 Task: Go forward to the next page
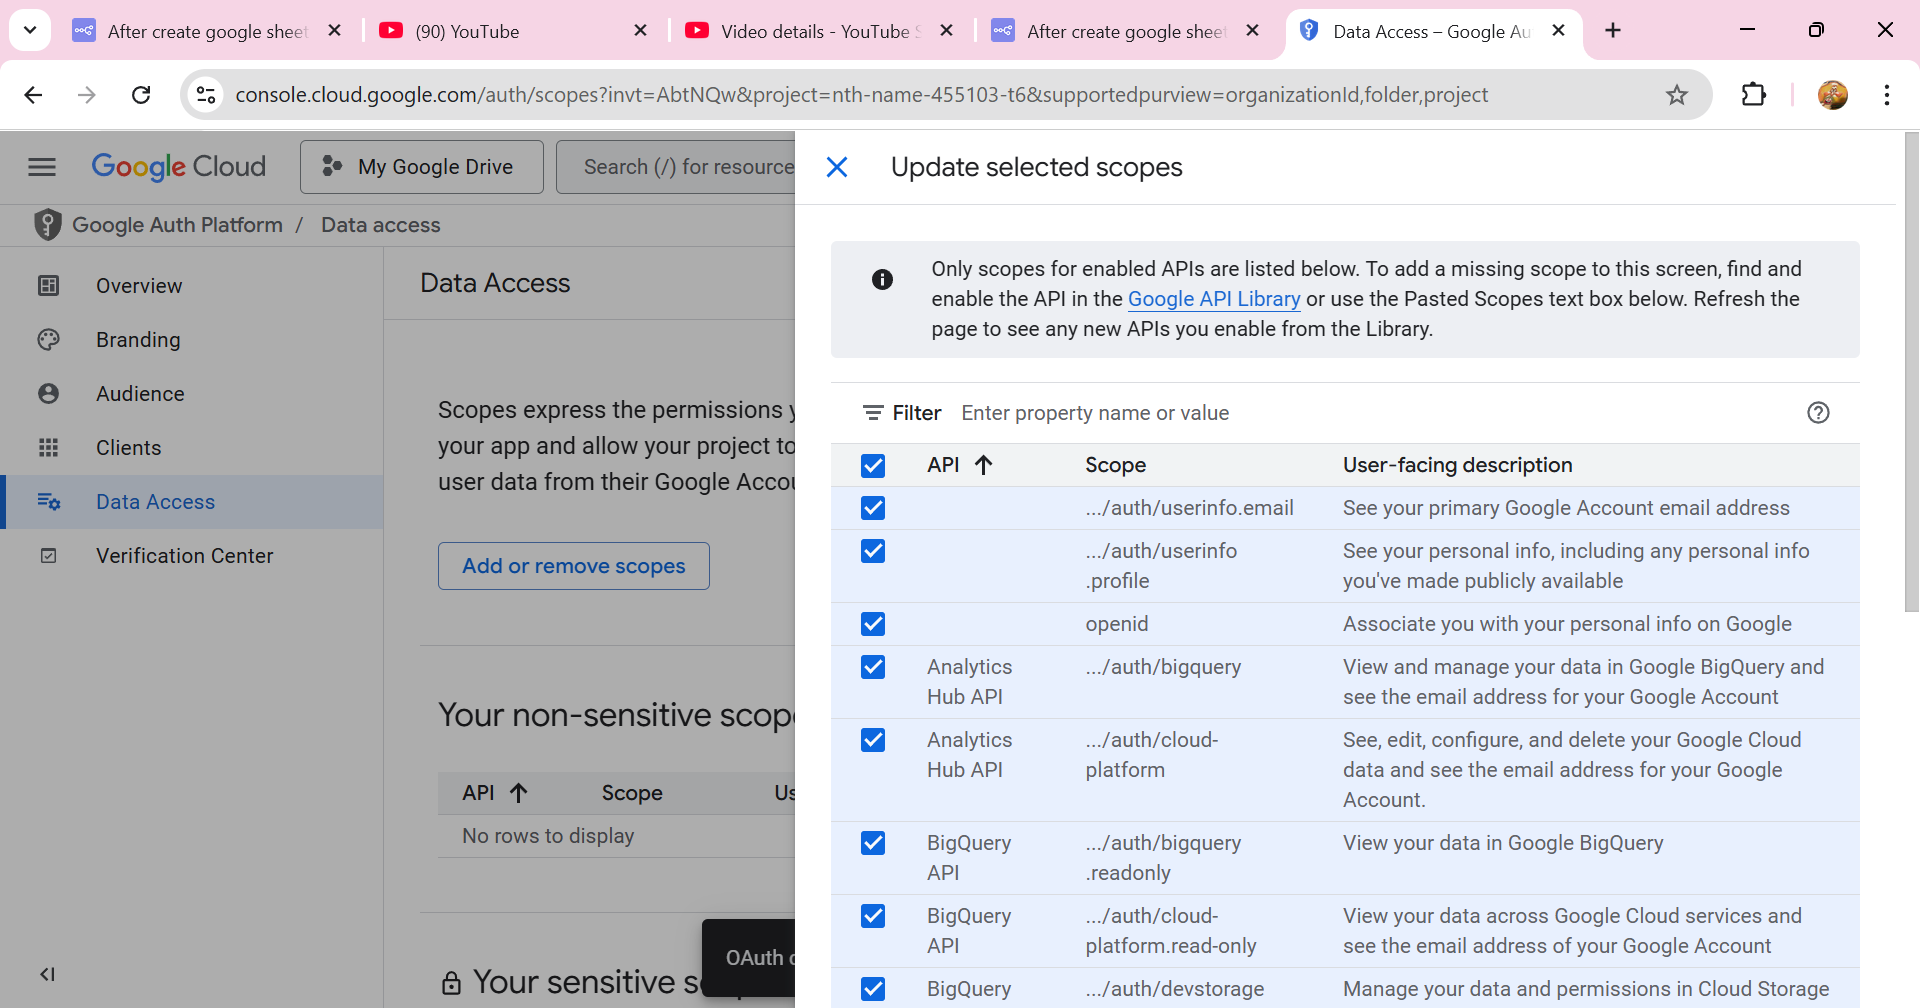click(x=87, y=95)
